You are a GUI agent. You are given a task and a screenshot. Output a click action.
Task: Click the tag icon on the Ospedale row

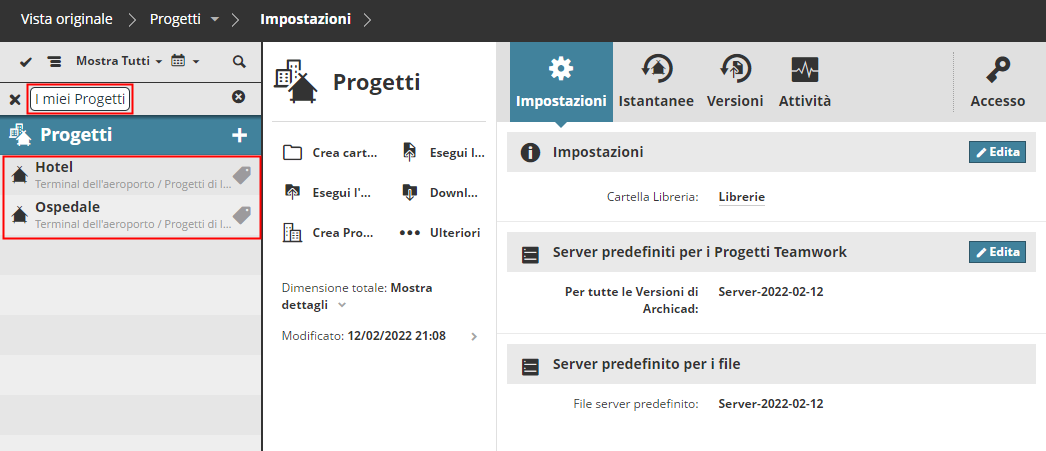(x=241, y=215)
